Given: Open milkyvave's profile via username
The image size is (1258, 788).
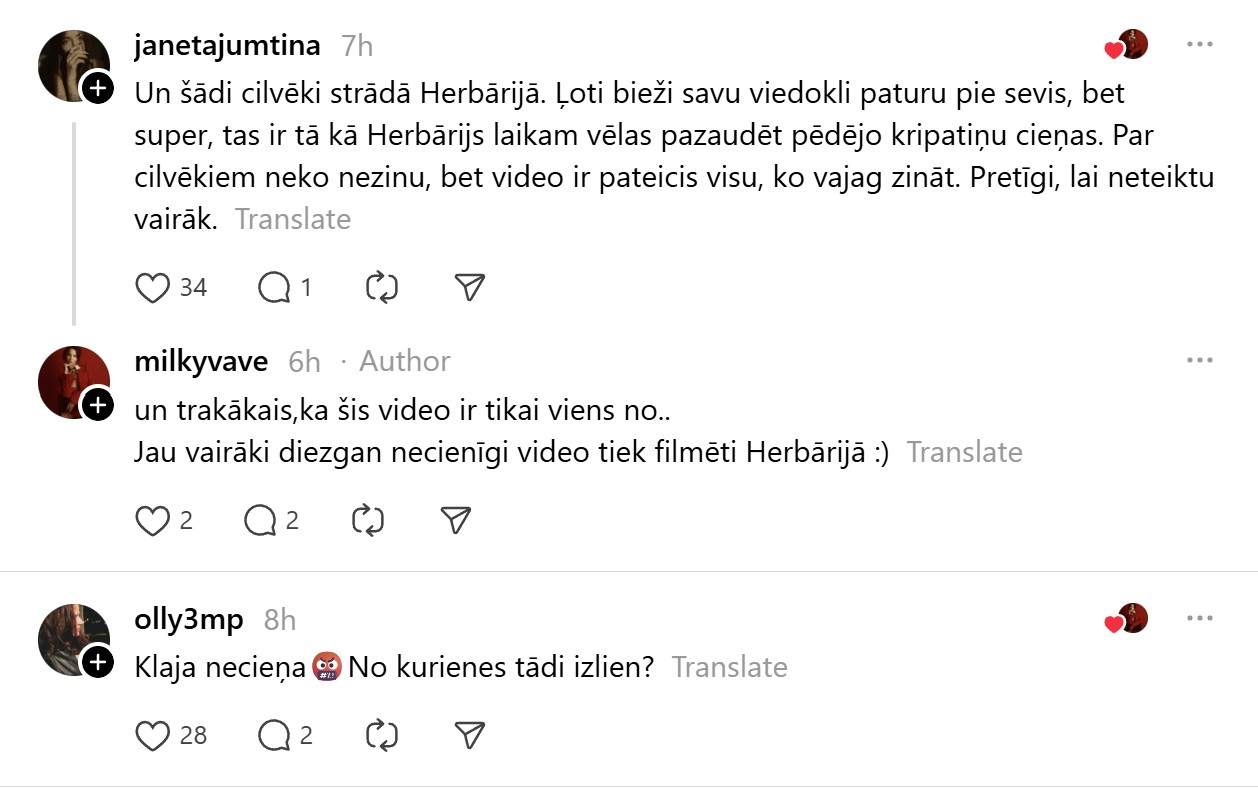Looking at the screenshot, I should coord(201,361).
